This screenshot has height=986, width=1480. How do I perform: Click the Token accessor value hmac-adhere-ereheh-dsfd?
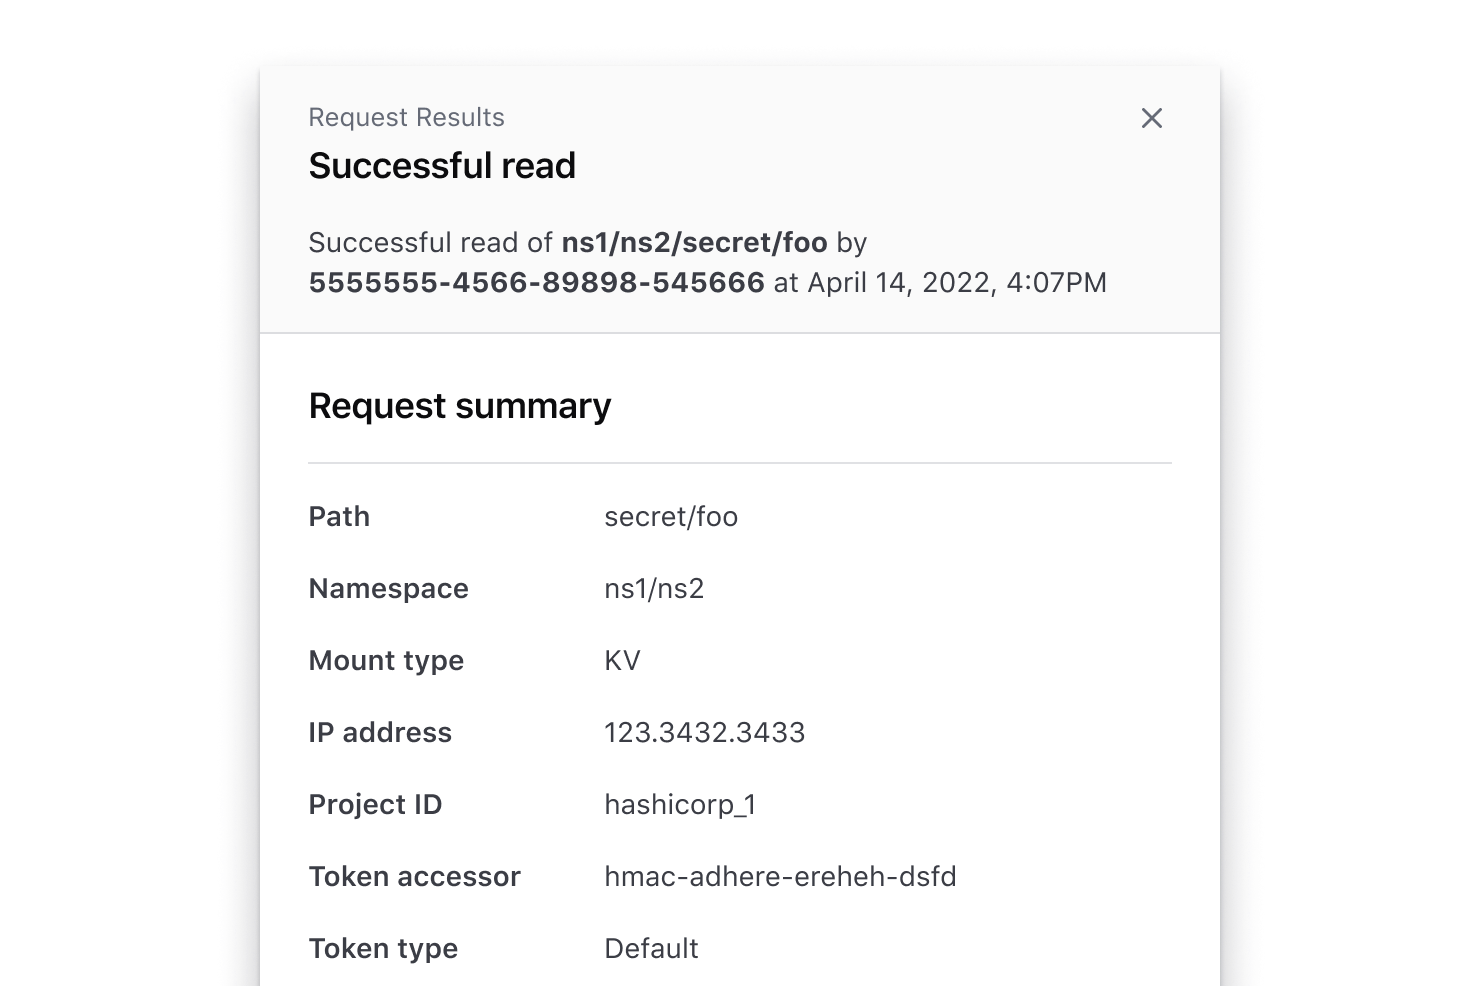[780, 876]
